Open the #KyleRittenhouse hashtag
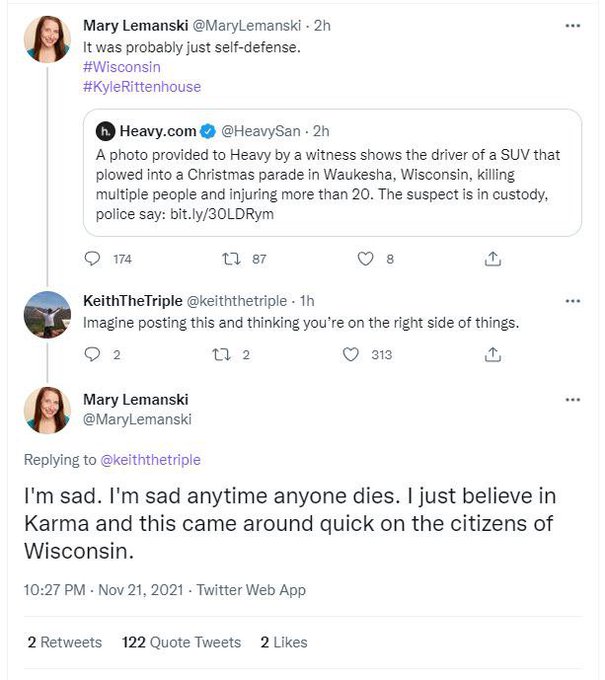 click(141, 87)
